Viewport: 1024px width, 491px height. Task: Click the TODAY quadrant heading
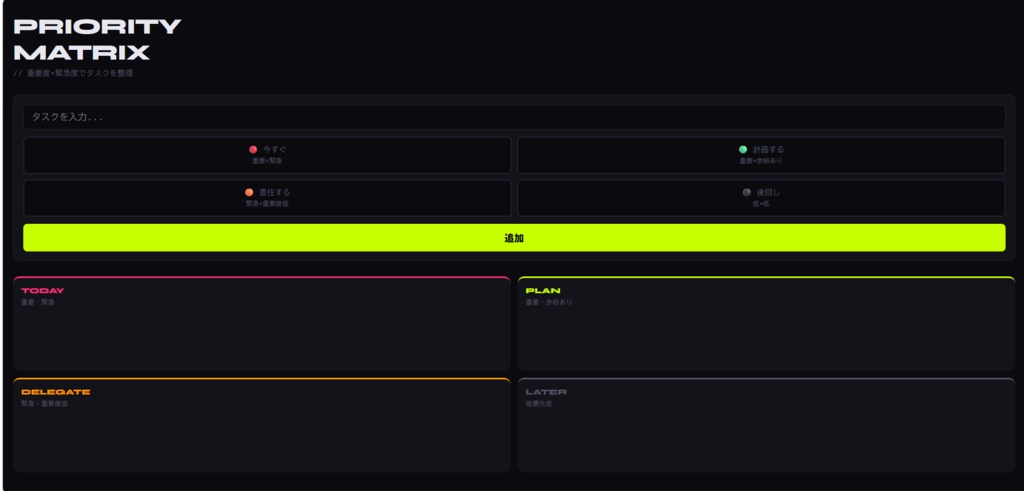click(42, 291)
